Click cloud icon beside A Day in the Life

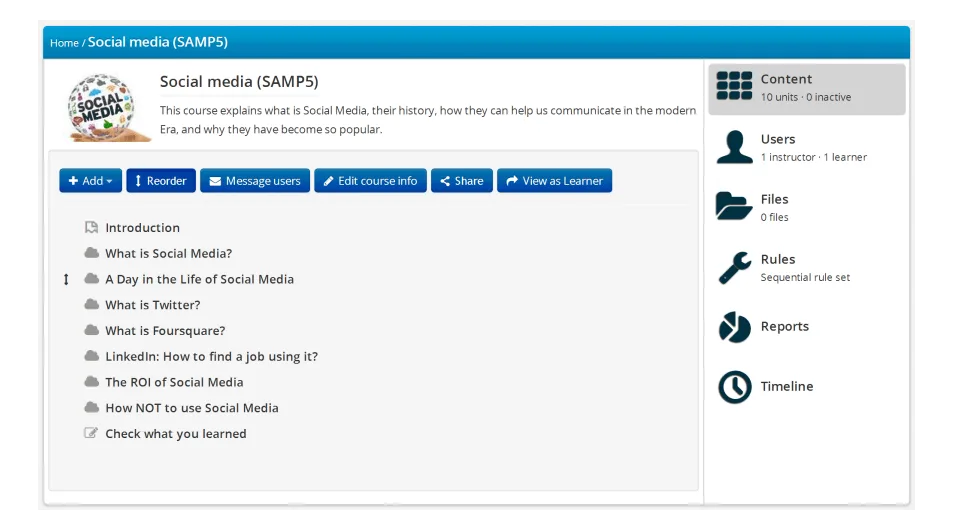click(x=91, y=278)
